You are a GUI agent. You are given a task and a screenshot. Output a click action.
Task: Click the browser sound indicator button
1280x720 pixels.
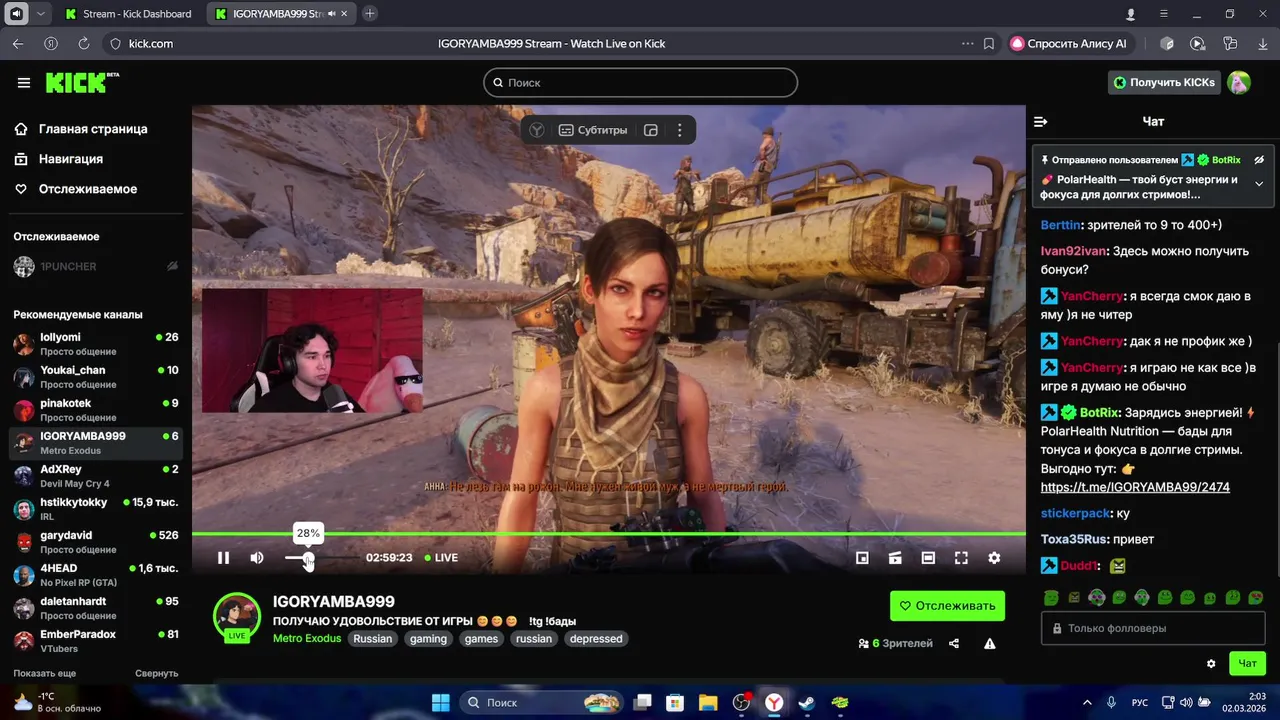click(x=16, y=14)
